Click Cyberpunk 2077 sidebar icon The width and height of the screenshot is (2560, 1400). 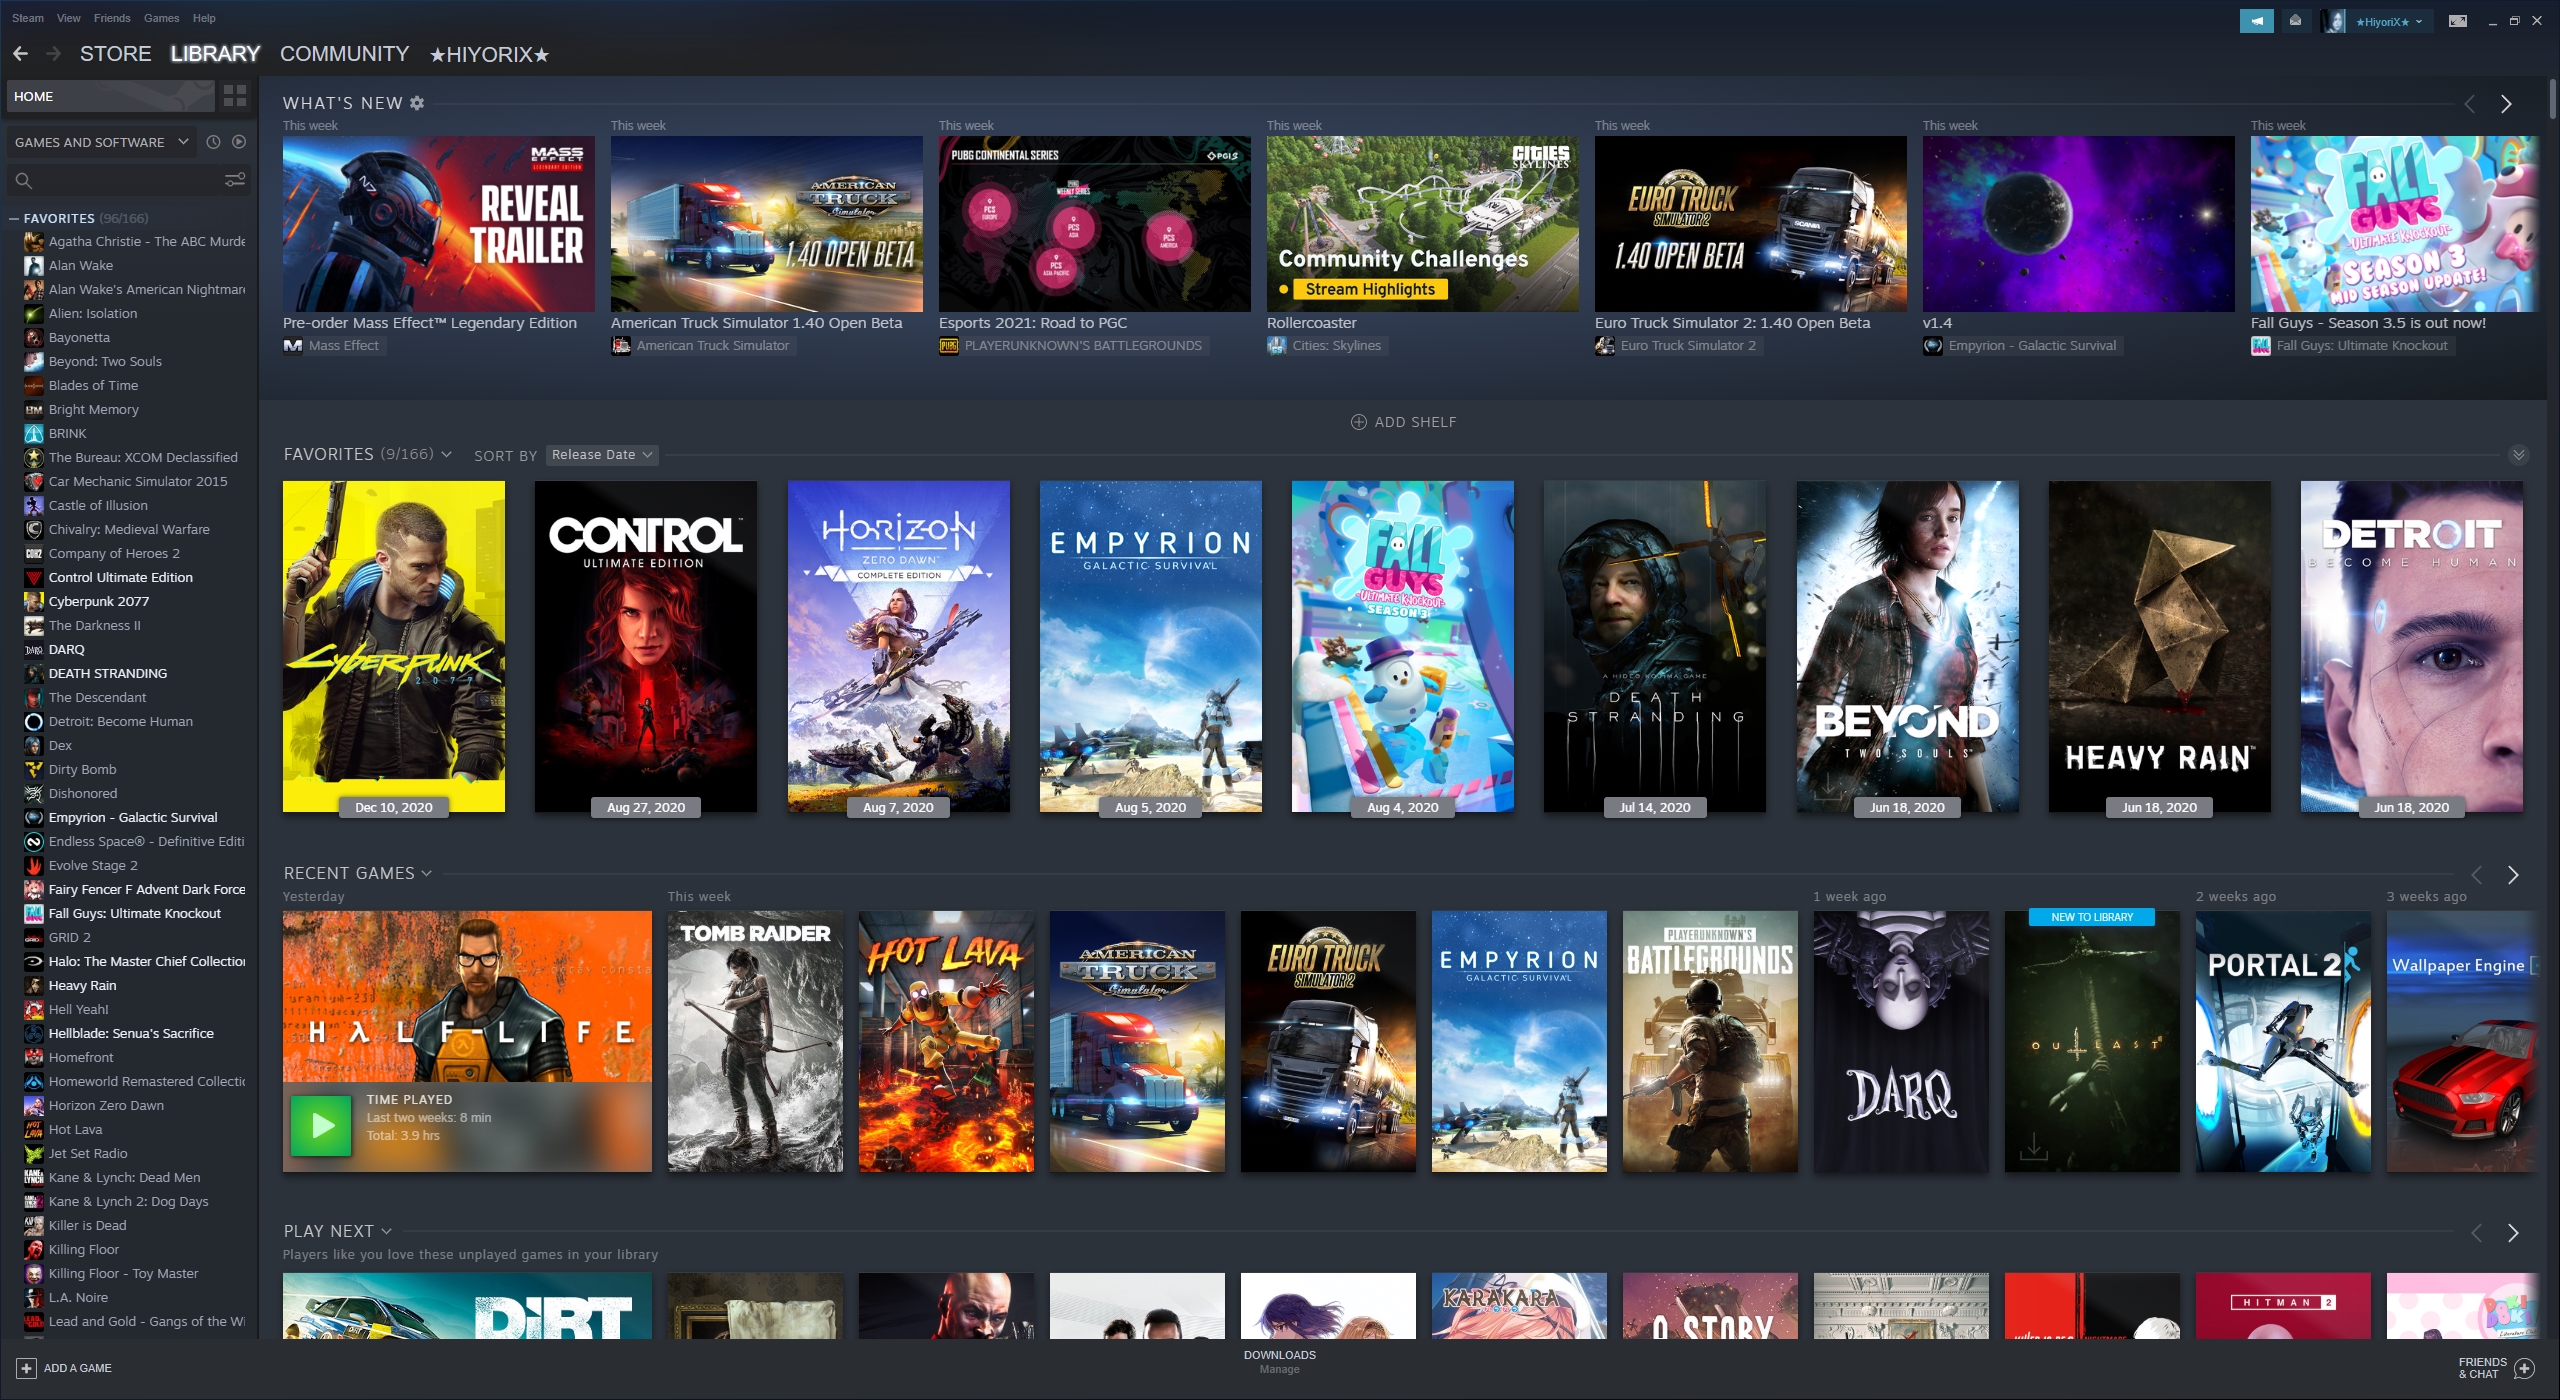tap(33, 601)
